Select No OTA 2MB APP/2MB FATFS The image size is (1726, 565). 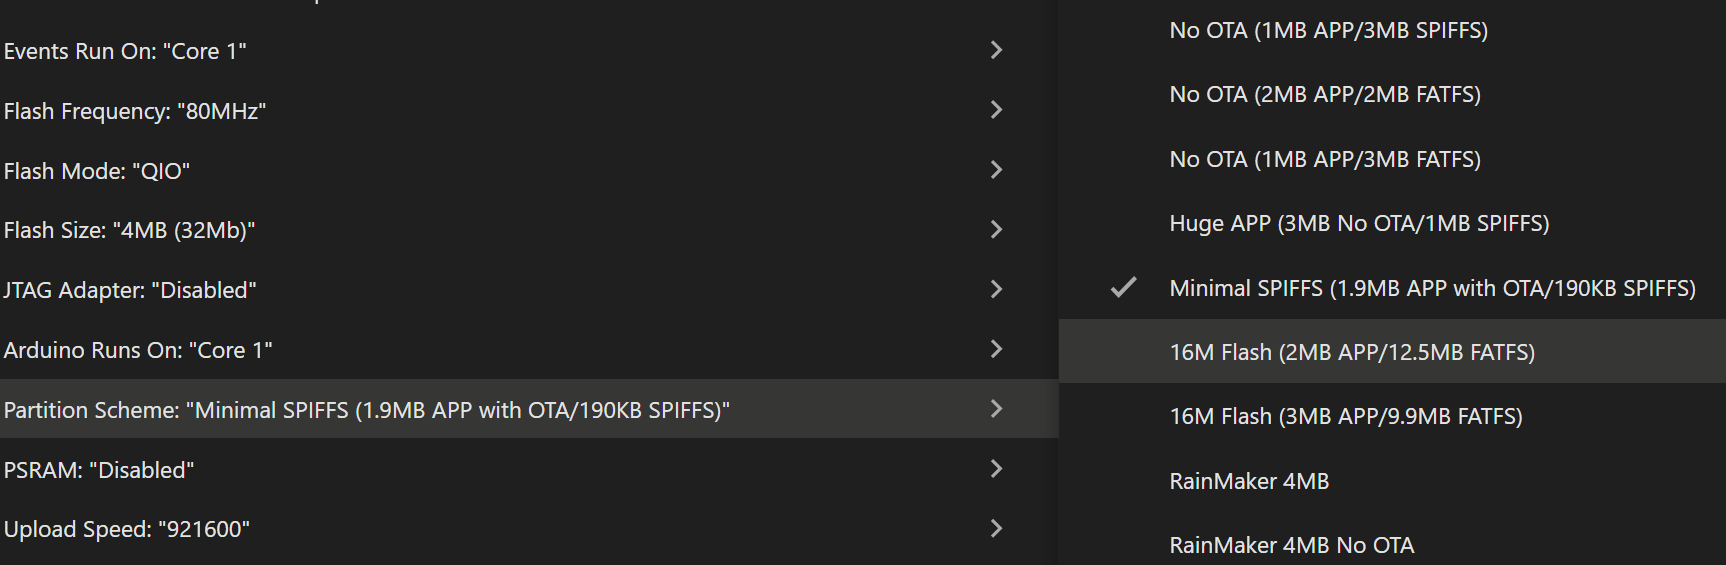click(1325, 95)
